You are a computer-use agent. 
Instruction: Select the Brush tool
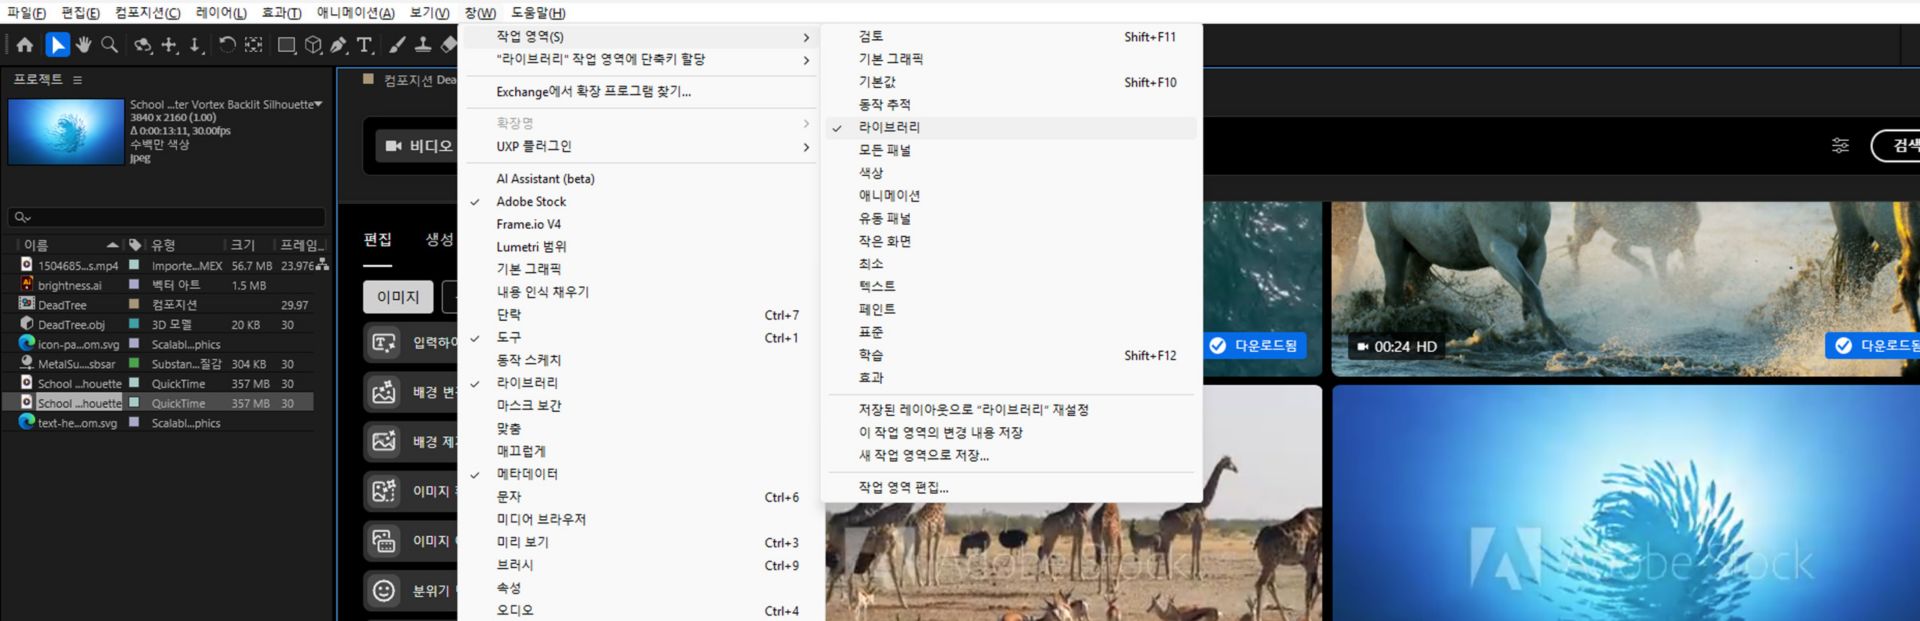click(x=397, y=45)
